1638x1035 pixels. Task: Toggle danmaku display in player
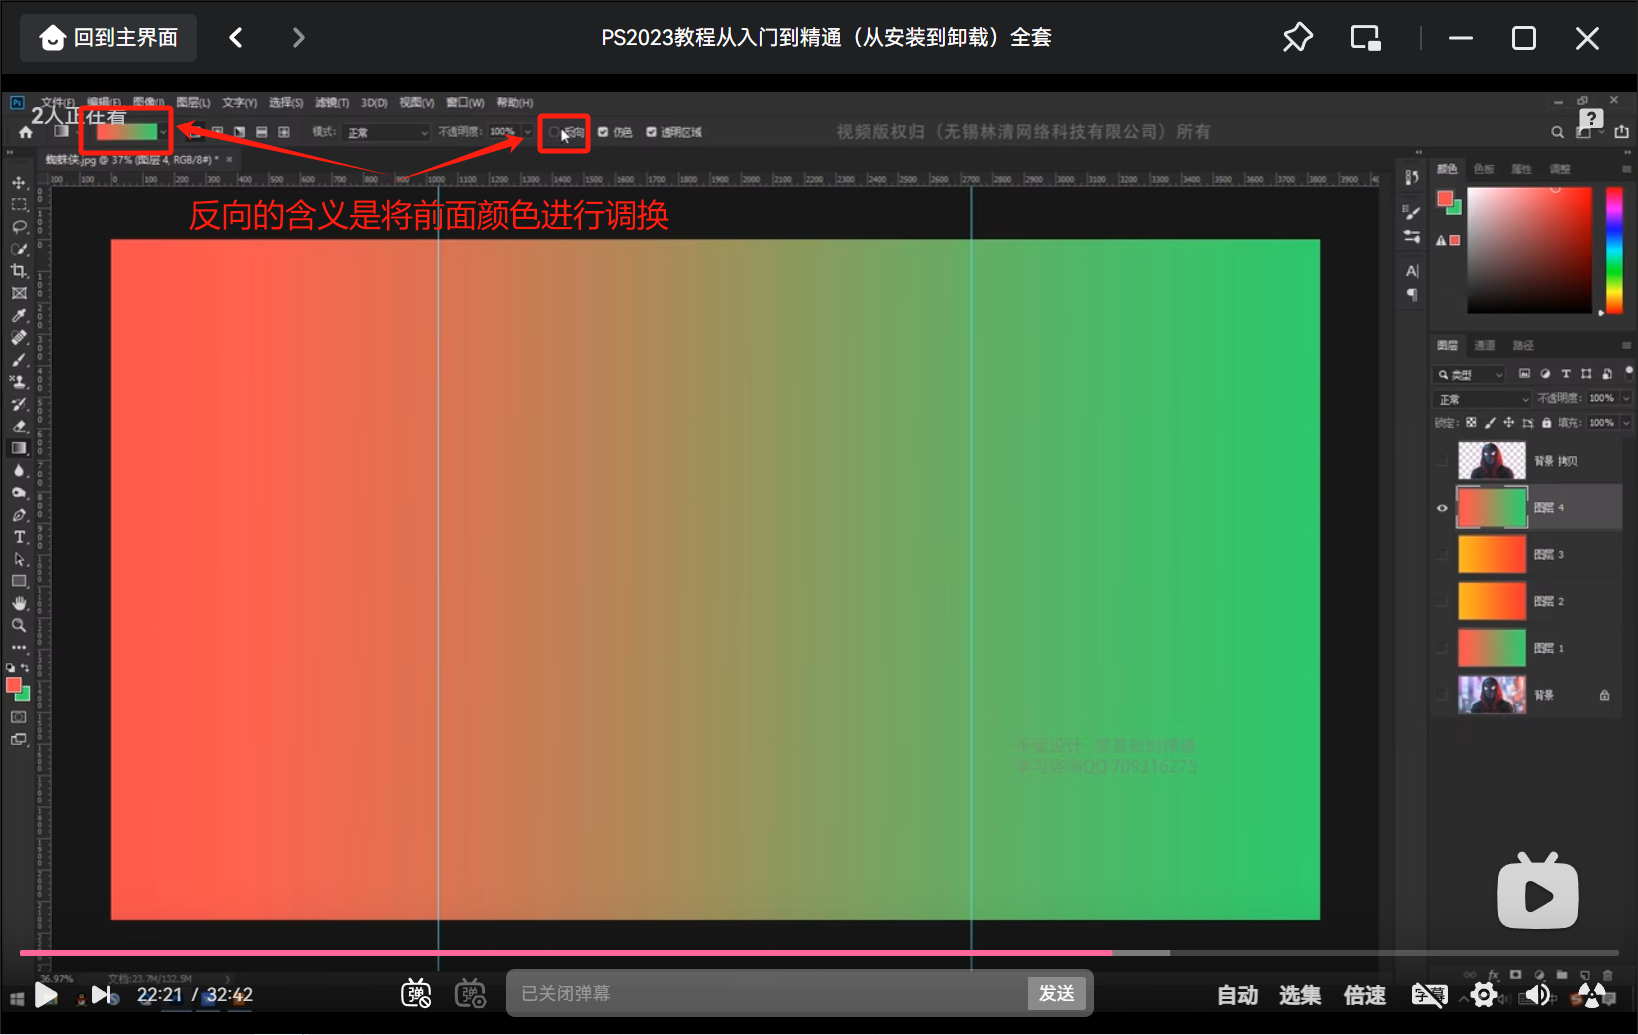point(416,994)
